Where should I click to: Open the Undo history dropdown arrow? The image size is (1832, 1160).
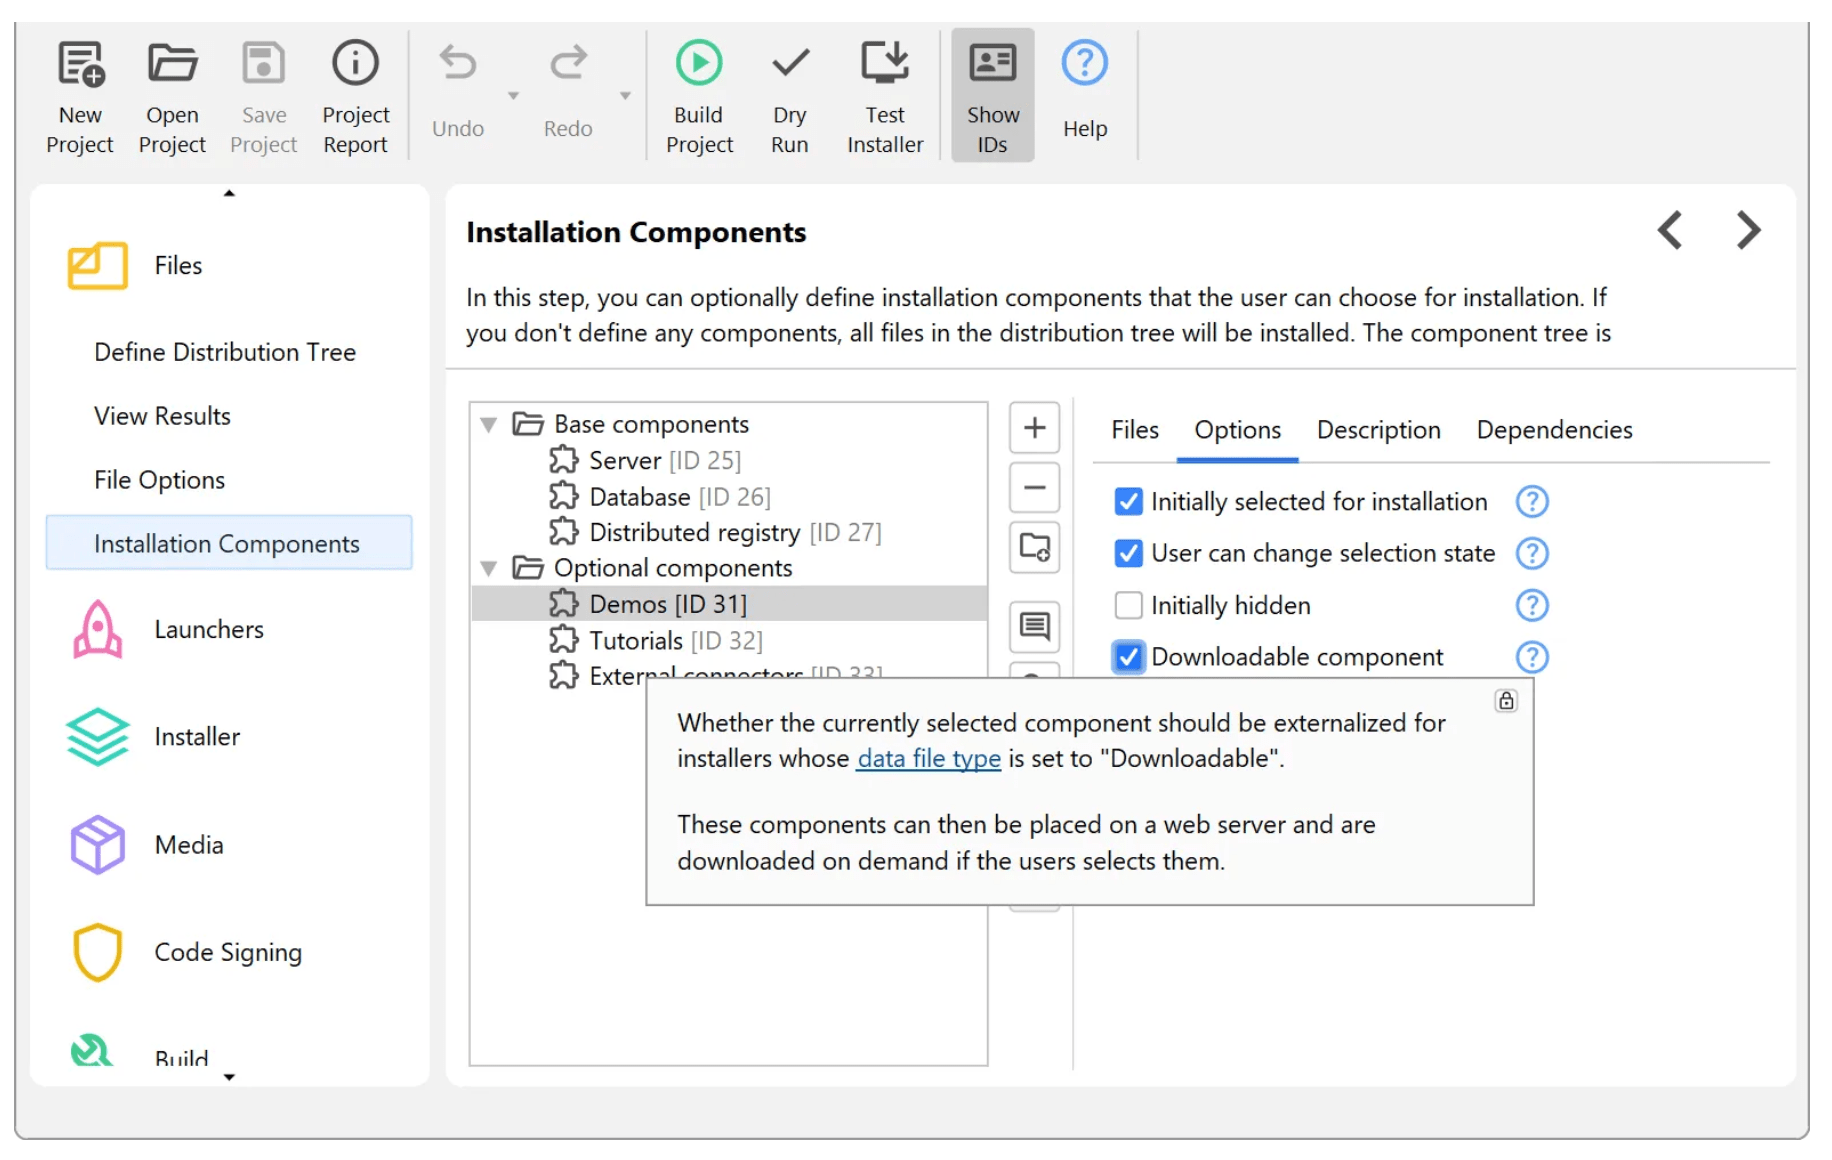point(513,96)
